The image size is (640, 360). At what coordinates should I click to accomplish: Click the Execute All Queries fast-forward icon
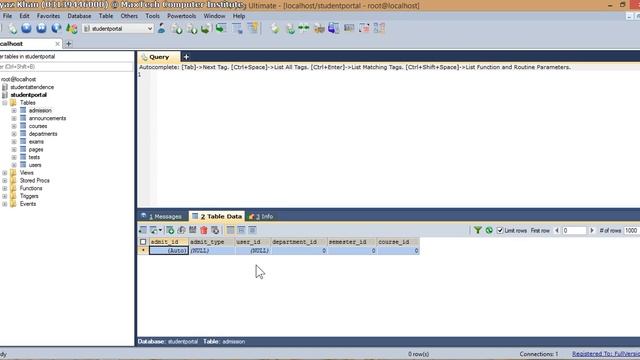coord(41,28)
